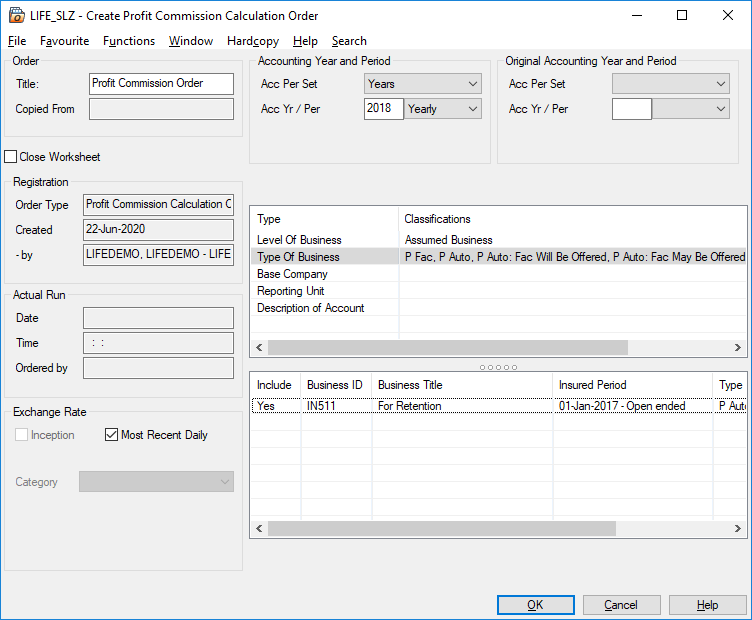Open the Favourite menu
This screenshot has width=752, height=620.
(64, 41)
